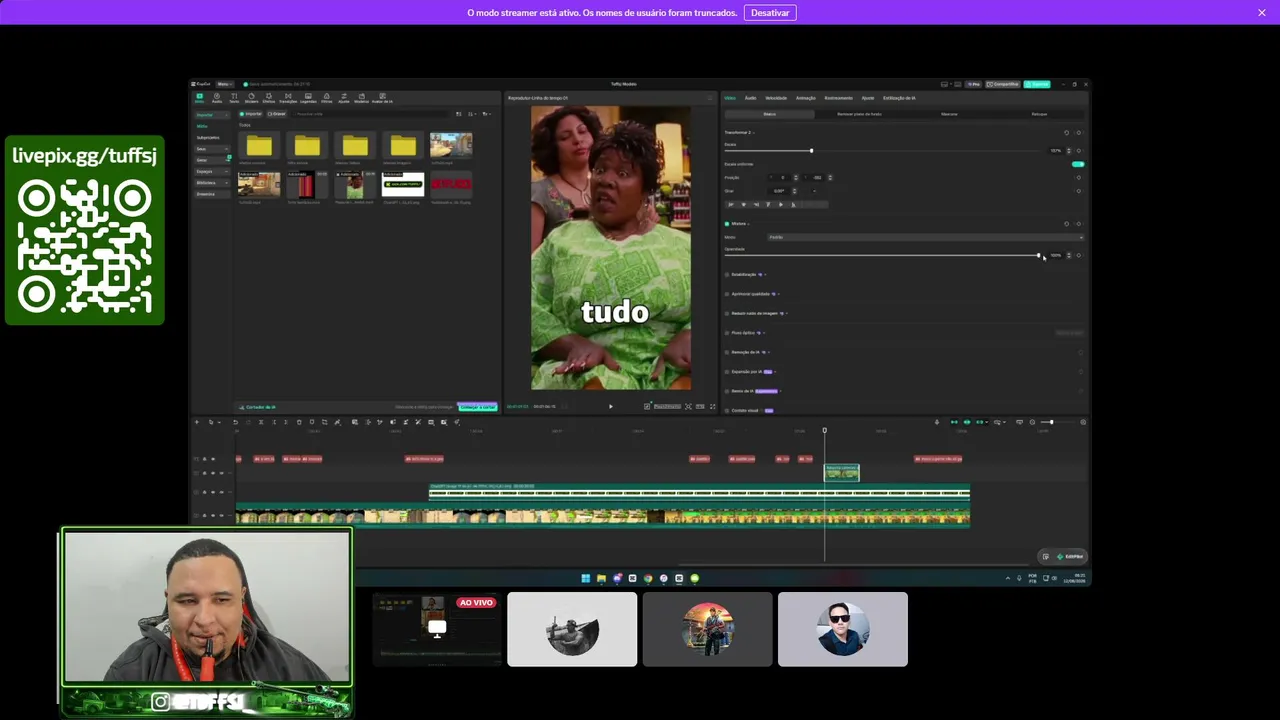The image size is (1280, 720).
Task: Click the Exportar button
Action: point(1038,84)
